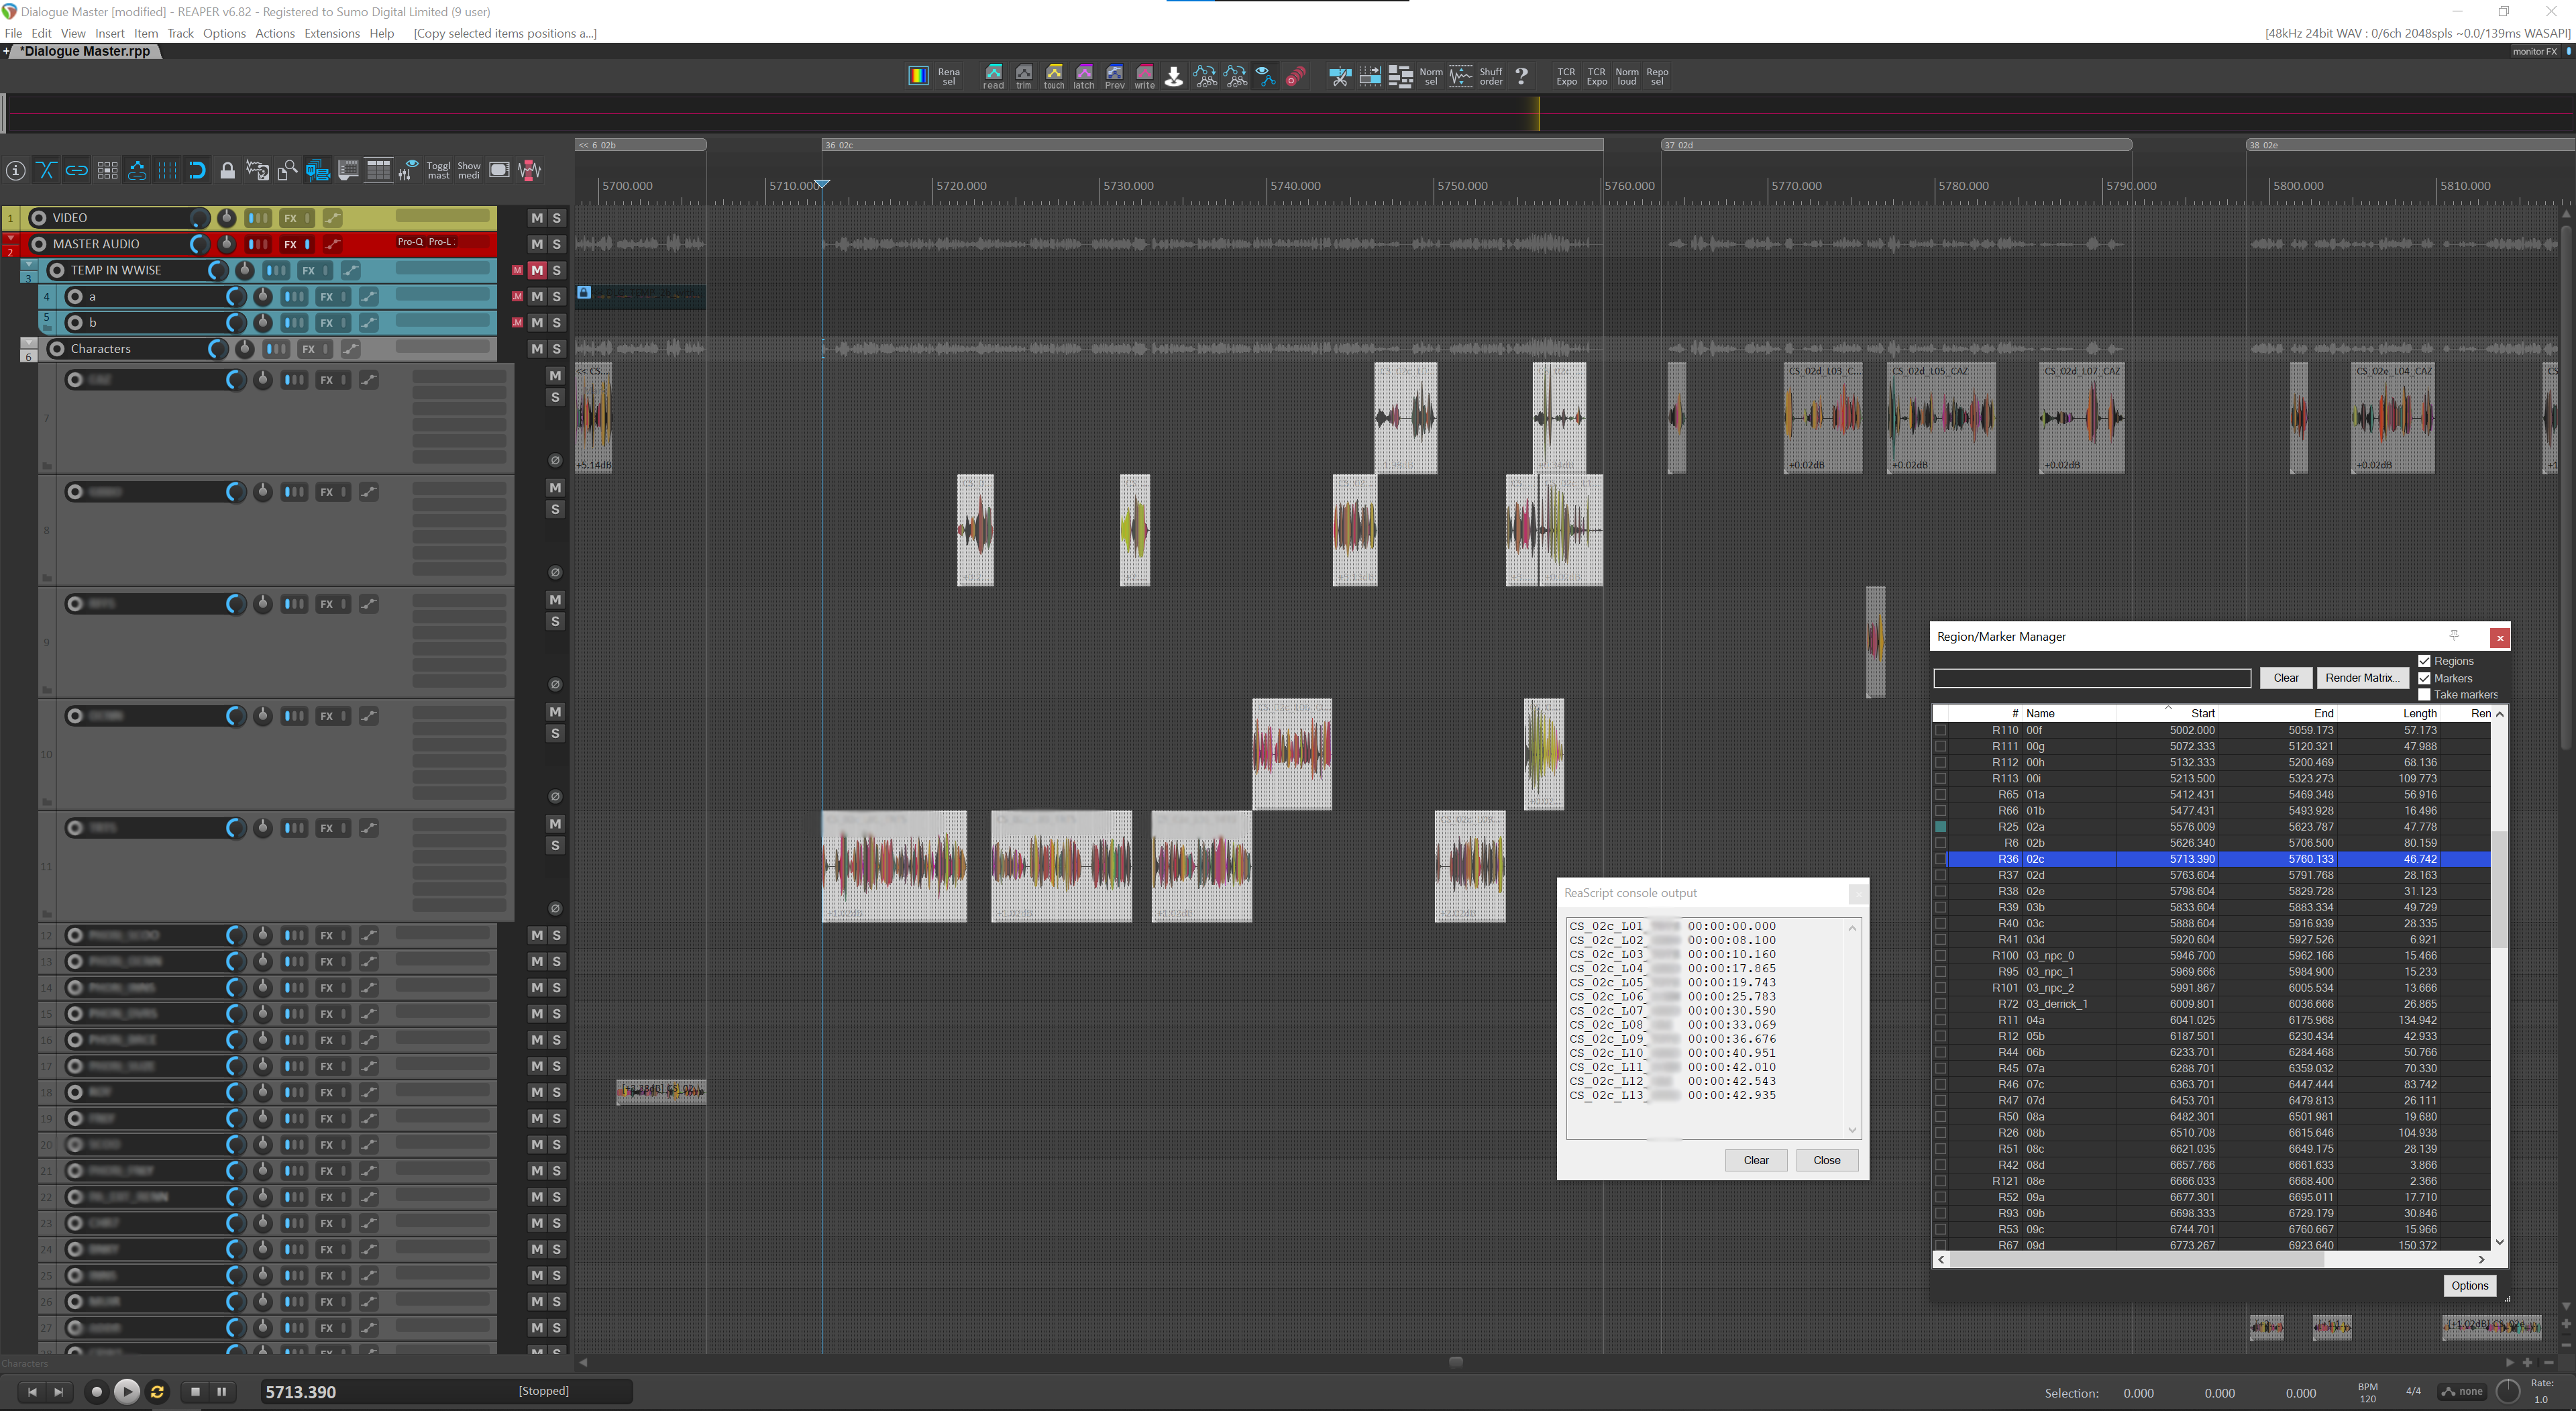2576x1411 pixels.
Task: Open FX chain on VIDEO track
Action: click(290, 218)
